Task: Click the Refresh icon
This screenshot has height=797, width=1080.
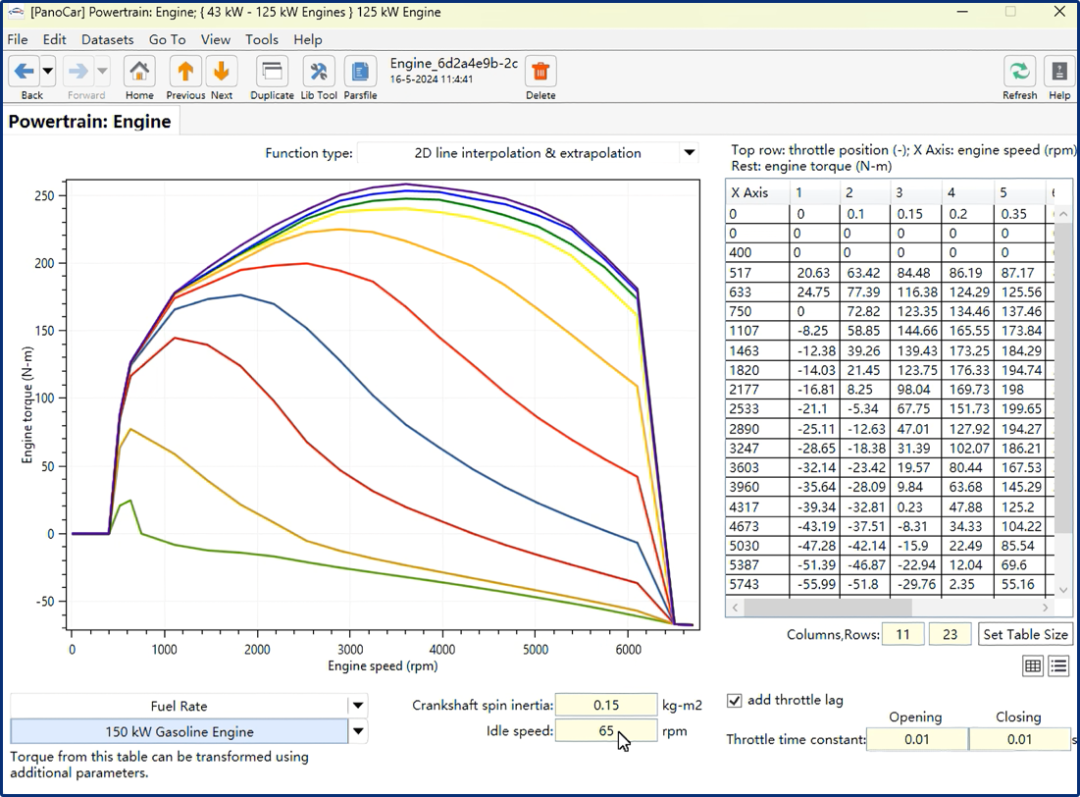Action: click(1019, 71)
